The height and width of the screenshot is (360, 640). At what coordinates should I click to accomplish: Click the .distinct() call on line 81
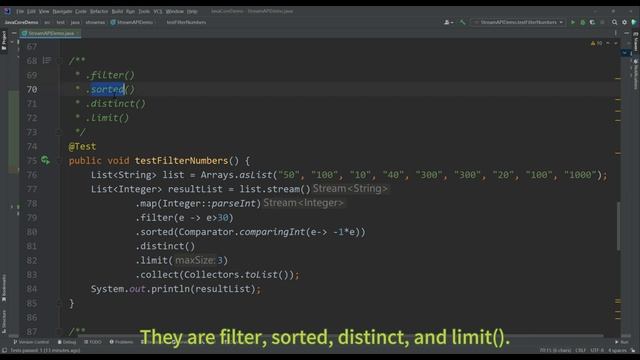coord(165,246)
